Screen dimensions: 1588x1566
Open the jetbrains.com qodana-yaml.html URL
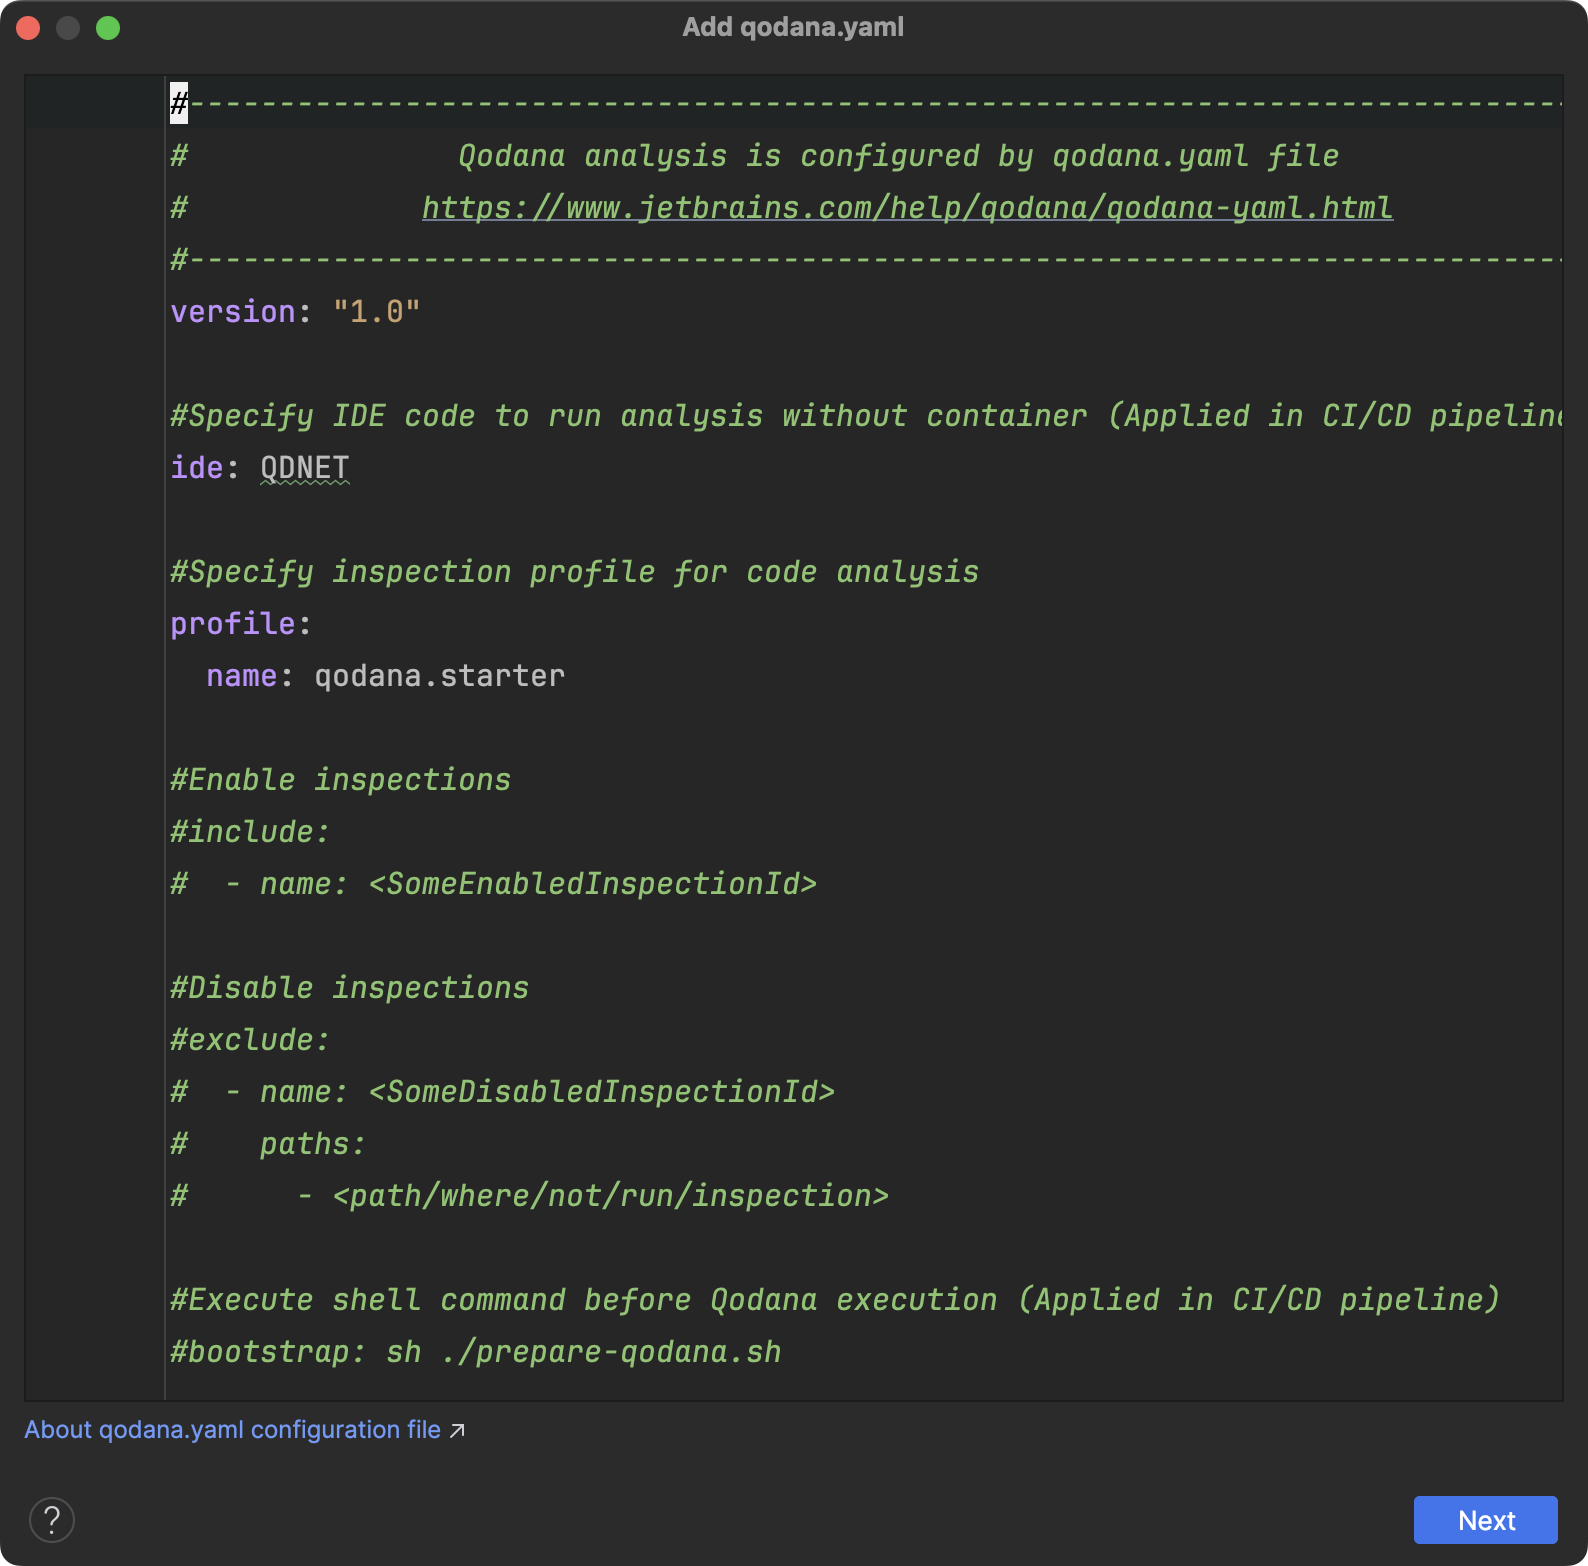point(907,208)
